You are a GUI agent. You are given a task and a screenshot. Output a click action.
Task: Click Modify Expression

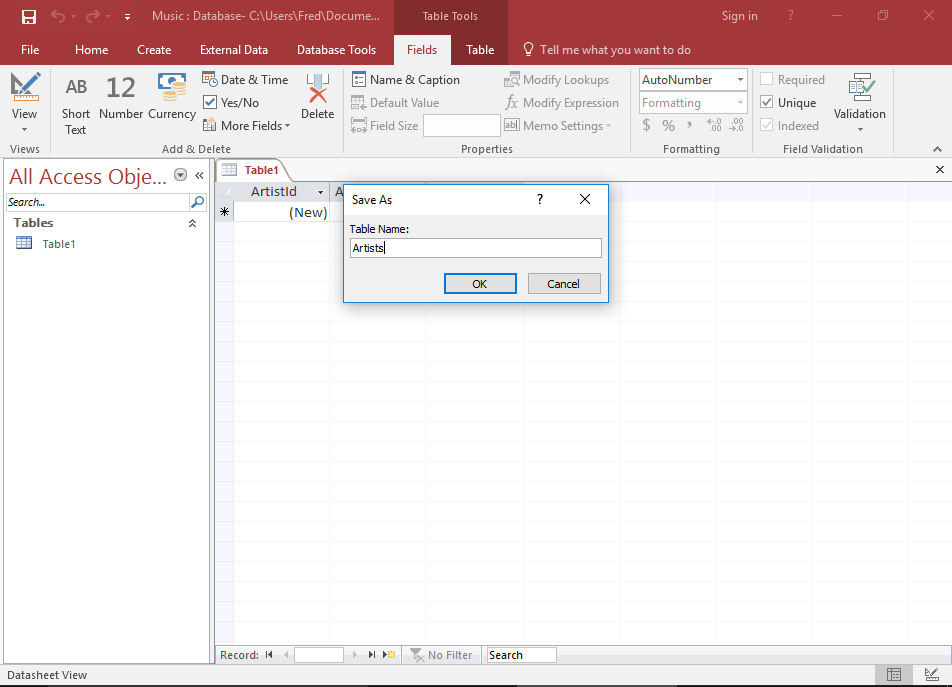(562, 103)
